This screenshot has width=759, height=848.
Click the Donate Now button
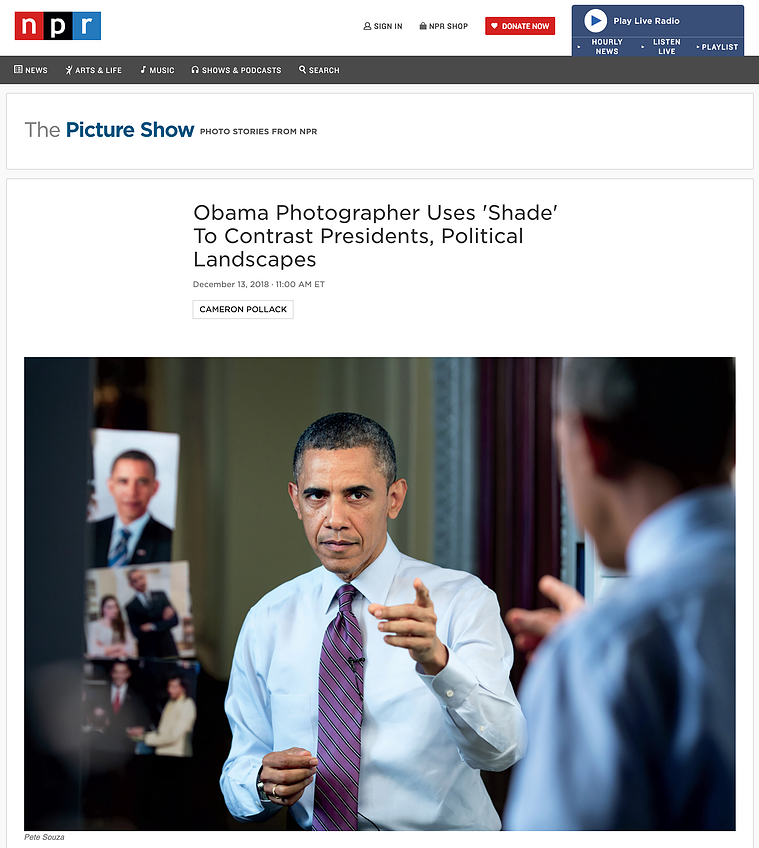click(x=520, y=26)
